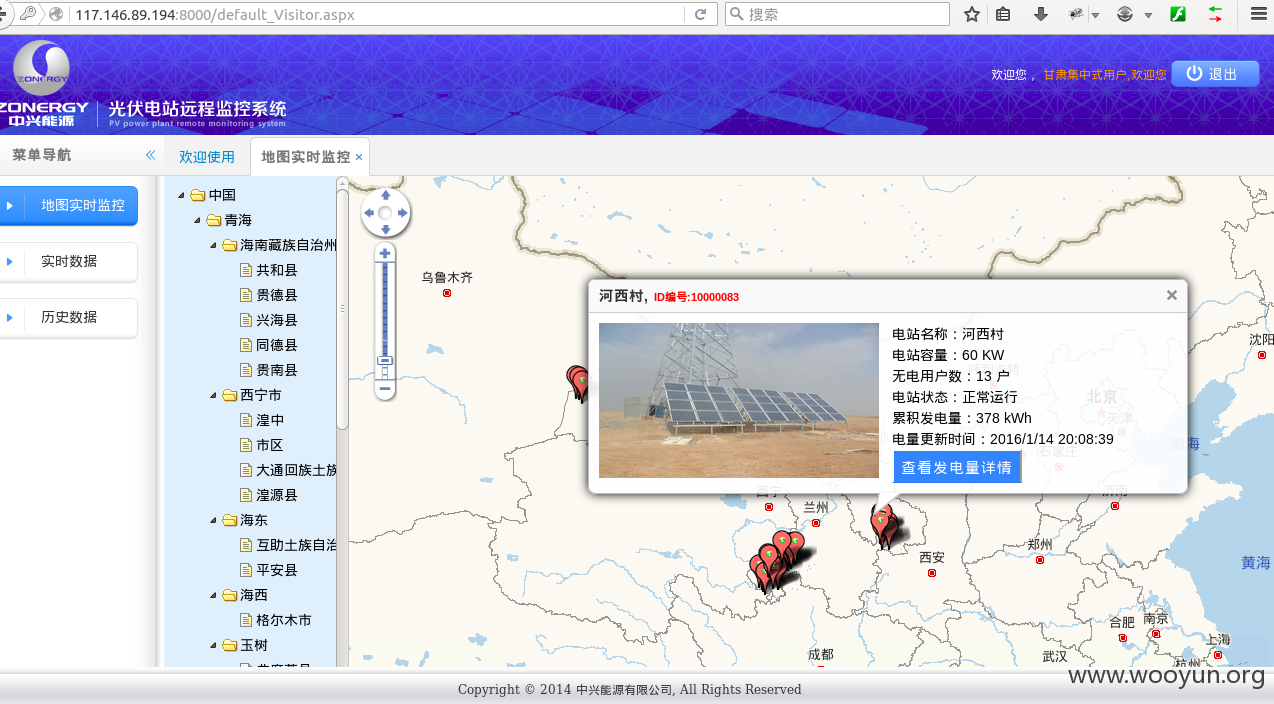Viewport: 1274px width, 704px height.
Task: Open the 河西村 station photo
Action: tap(738, 400)
